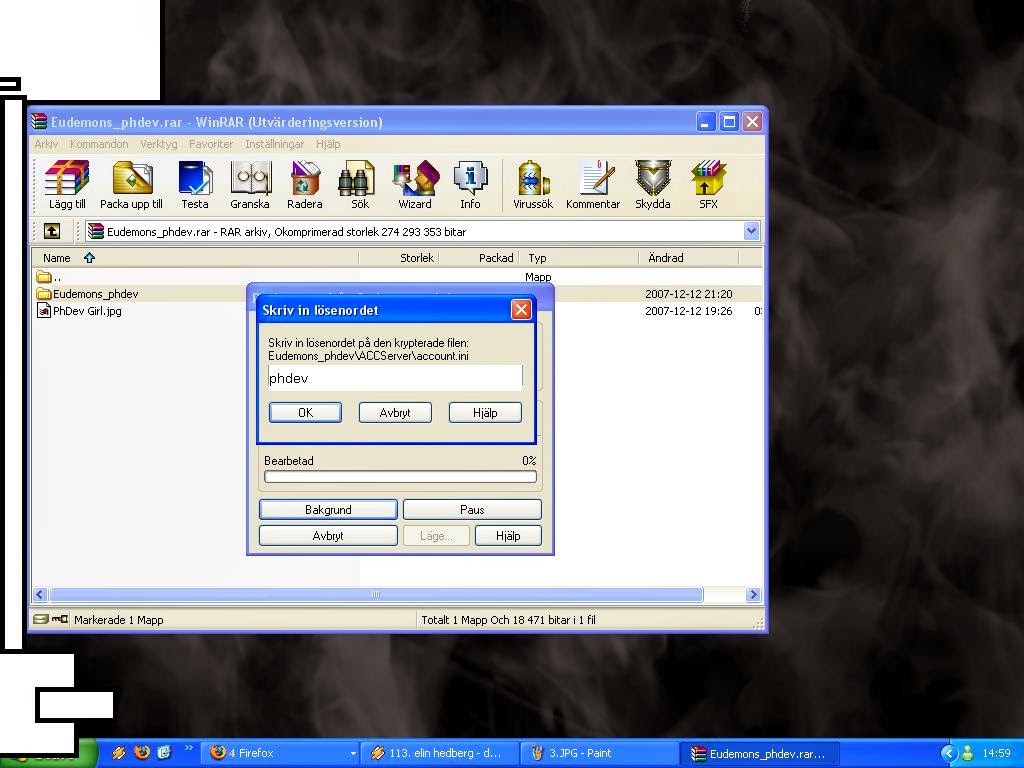Open the Inställningar menu

[x=274, y=144]
